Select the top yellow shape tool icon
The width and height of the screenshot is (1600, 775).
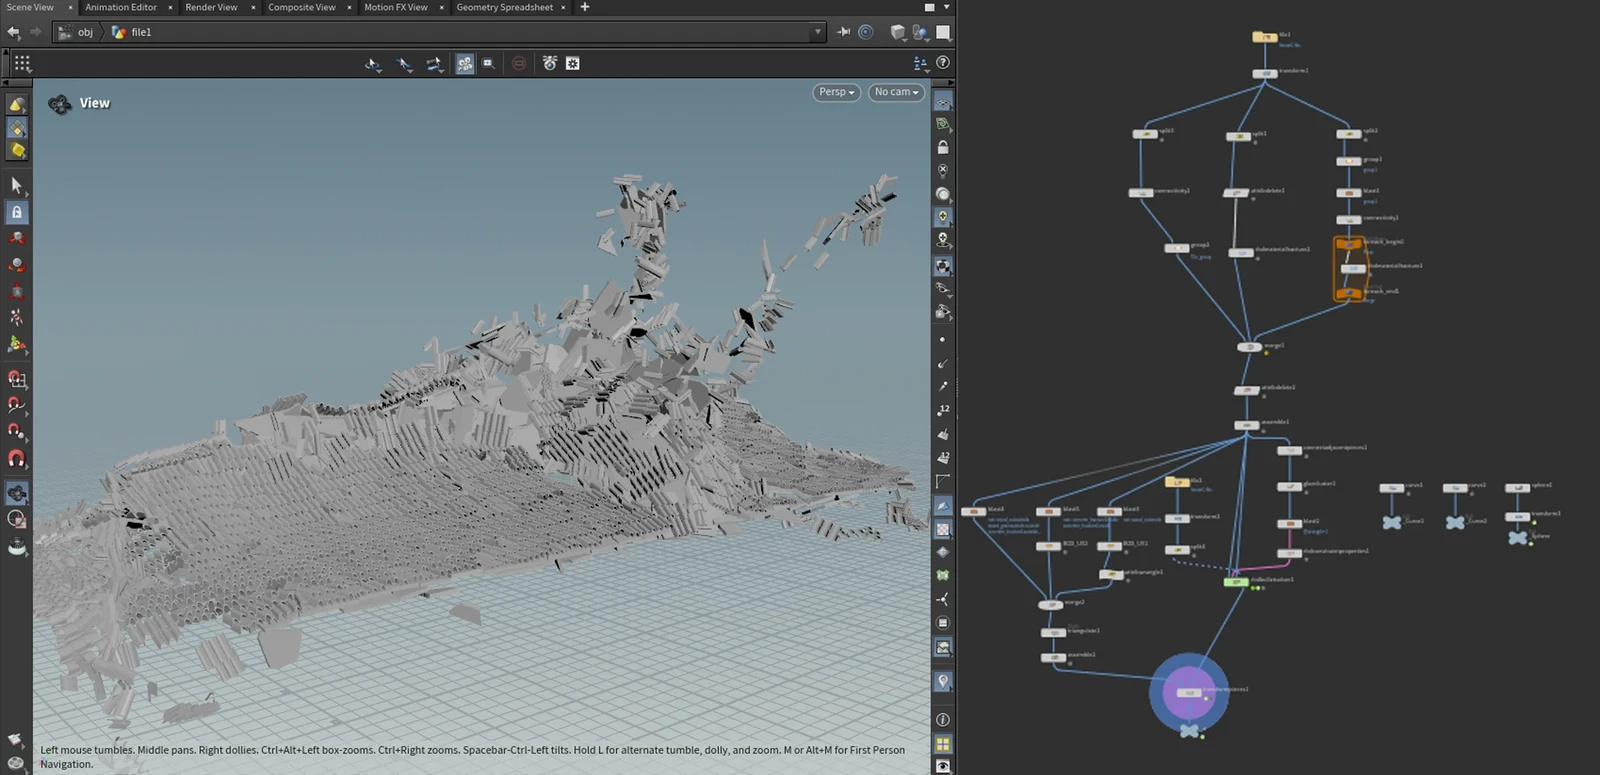click(x=17, y=104)
